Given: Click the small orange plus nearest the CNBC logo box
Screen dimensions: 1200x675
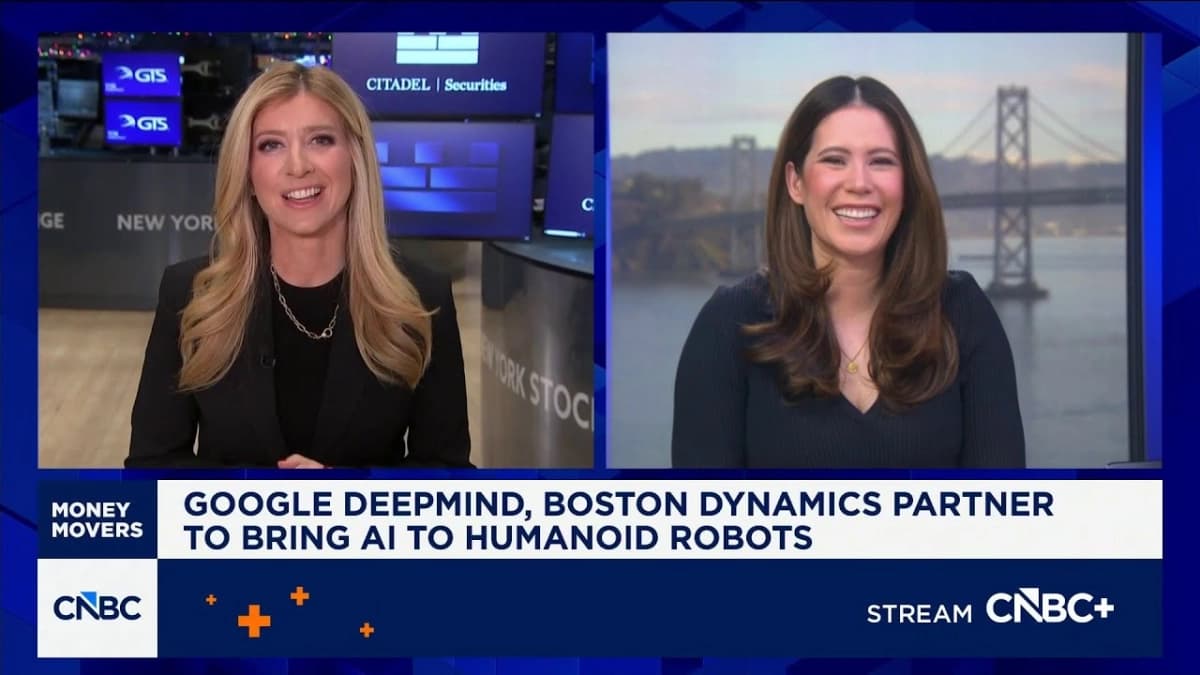Looking at the screenshot, I should click(x=211, y=599).
